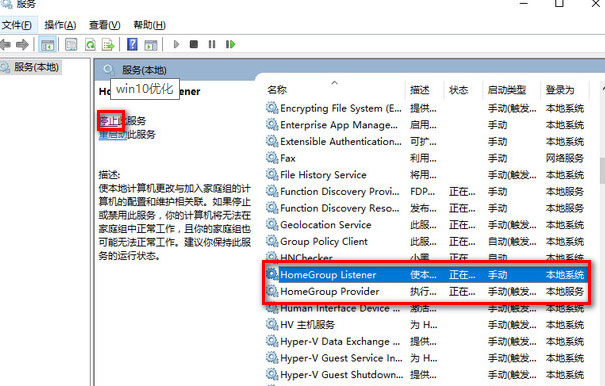The width and height of the screenshot is (605, 386).
Task: Click gear icon of Group Policy Client
Action: [272, 241]
